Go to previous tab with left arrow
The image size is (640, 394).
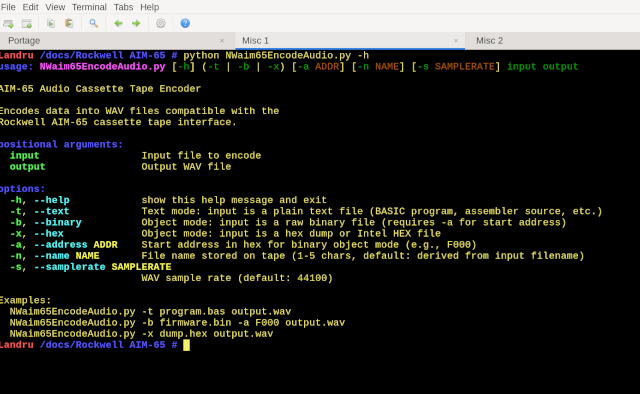(118, 24)
